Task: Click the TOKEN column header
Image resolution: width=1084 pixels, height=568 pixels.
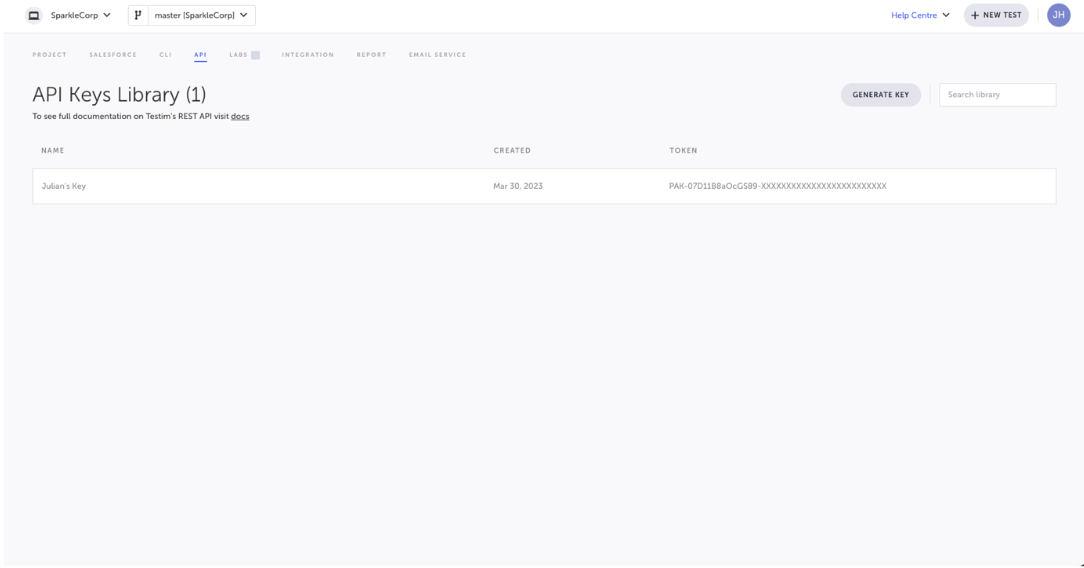Action: (683, 150)
